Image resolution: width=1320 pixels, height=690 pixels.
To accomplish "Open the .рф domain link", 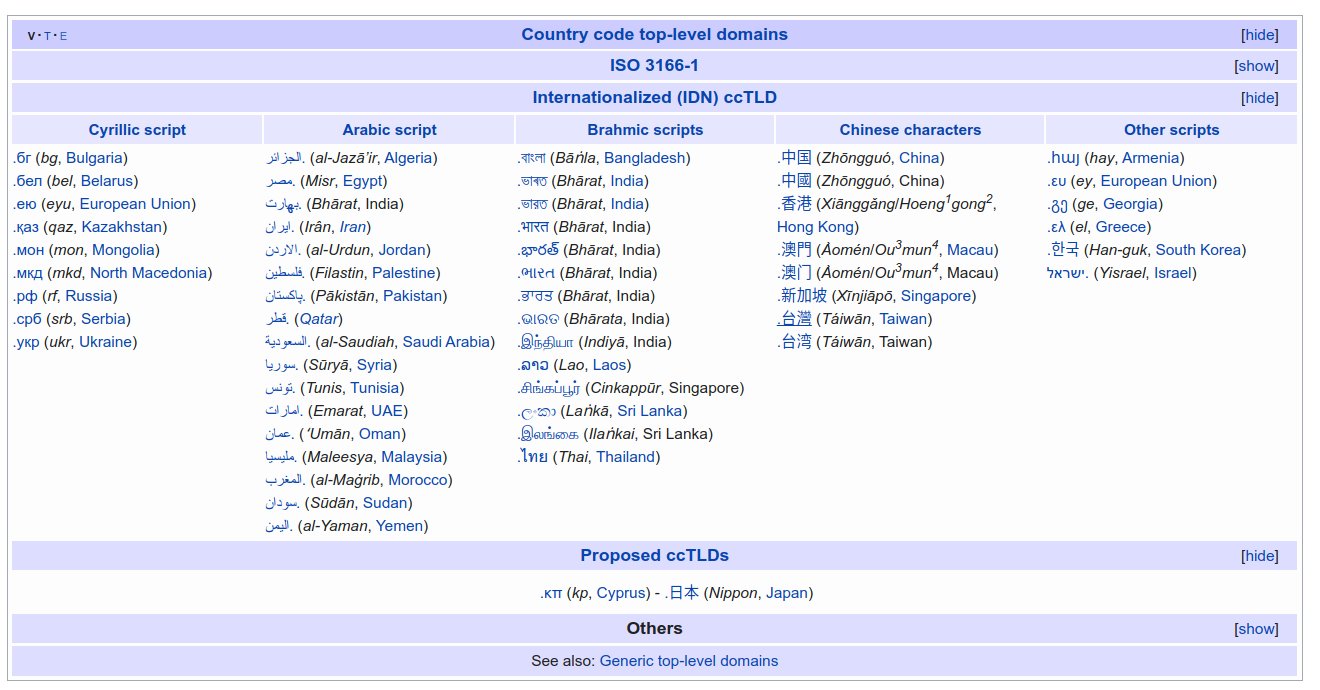I will 25,296.
